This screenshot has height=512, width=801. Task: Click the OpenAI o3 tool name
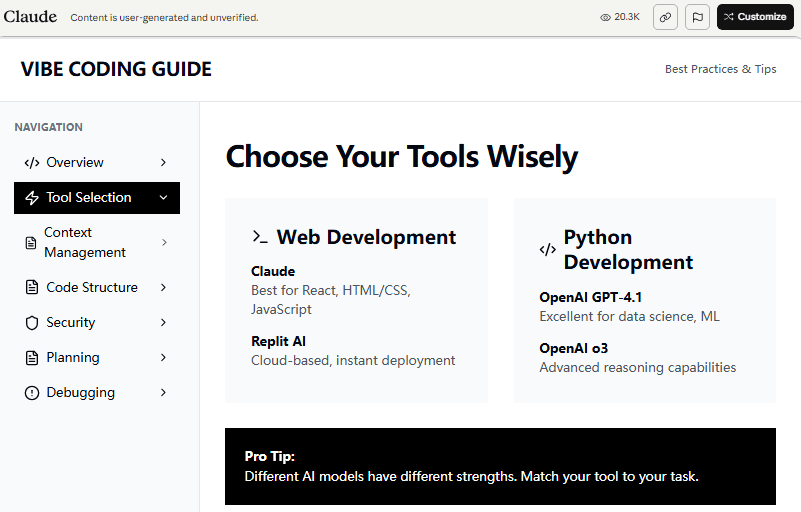coord(574,348)
